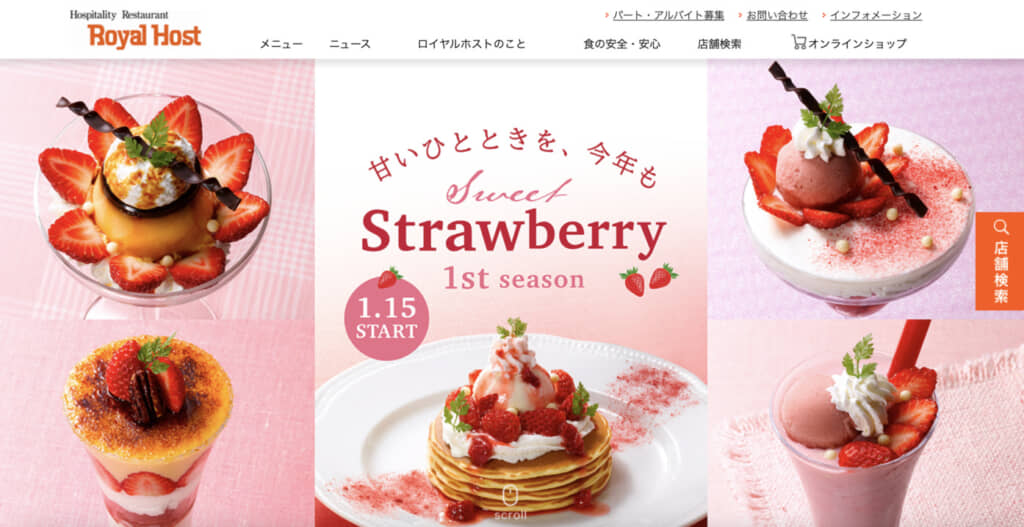The image size is (1024, 527).
Task: Click the shopping cart icon
Action: 799,42
